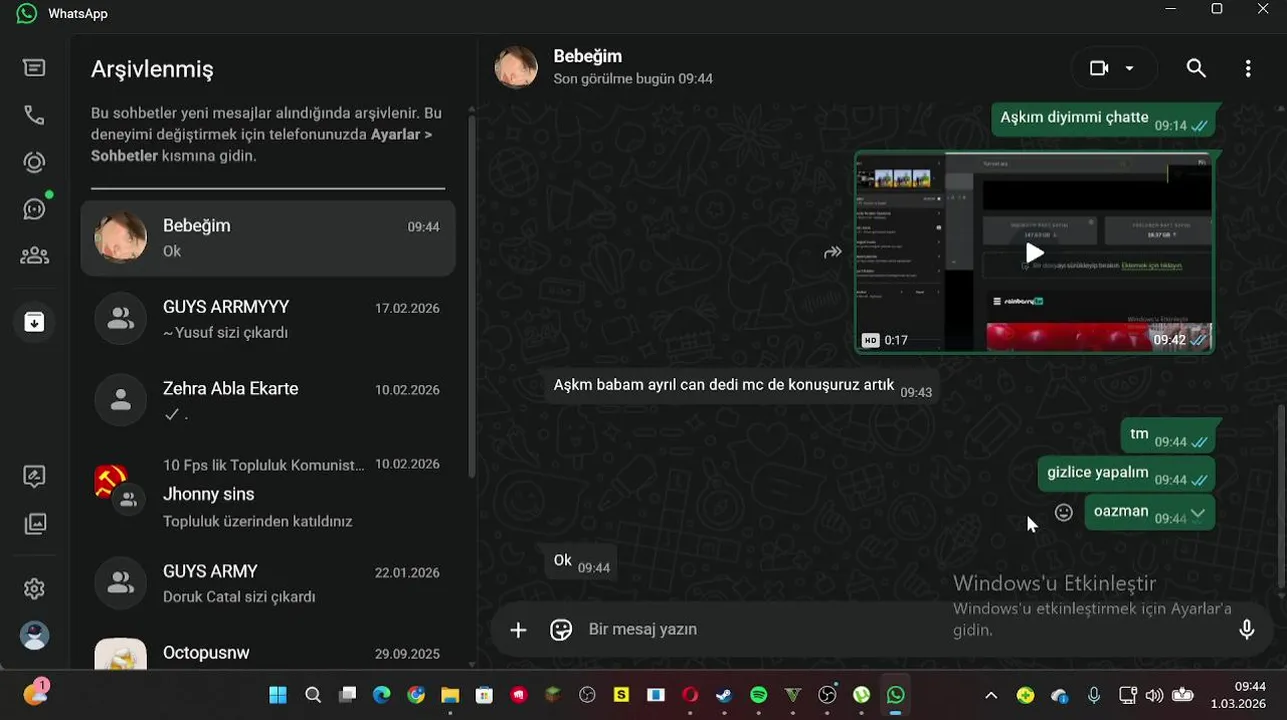Click the conversation scrollbar
1287x720 pixels.
[1281, 498]
